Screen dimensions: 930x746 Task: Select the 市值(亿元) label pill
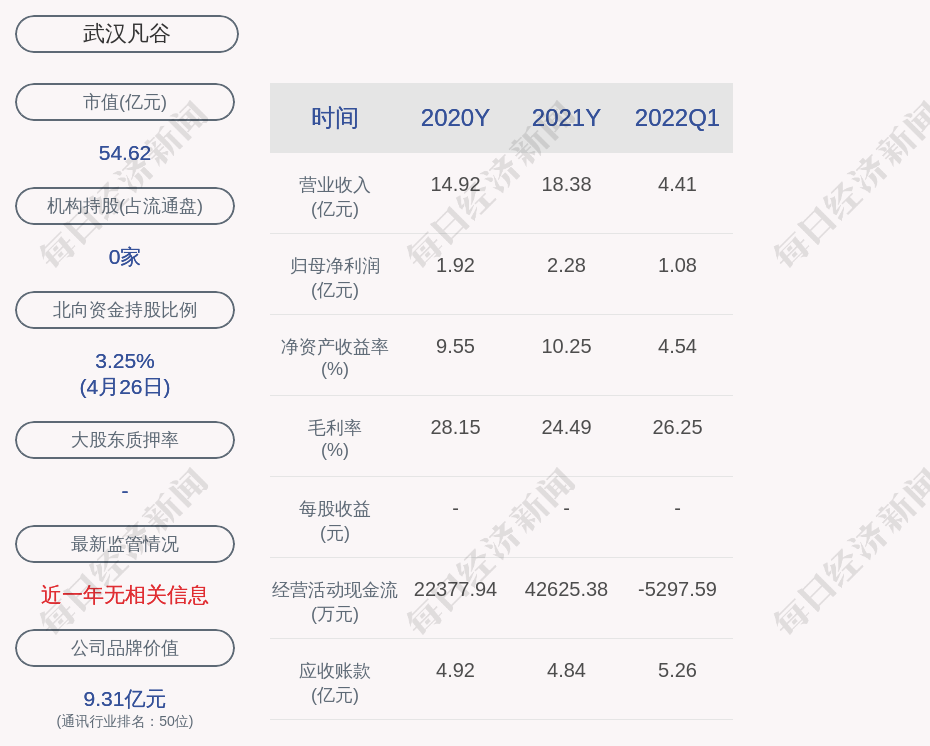[x=125, y=102]
